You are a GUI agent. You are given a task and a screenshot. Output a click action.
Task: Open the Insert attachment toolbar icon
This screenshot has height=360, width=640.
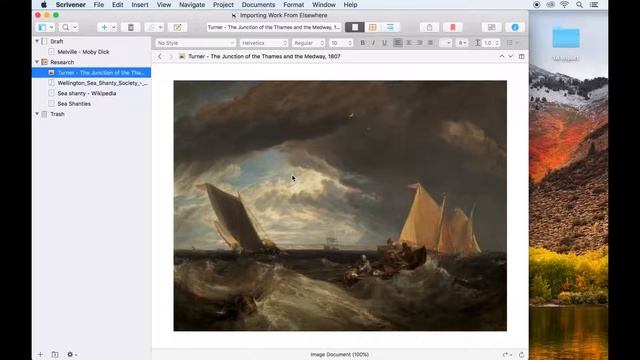(152, 27)
